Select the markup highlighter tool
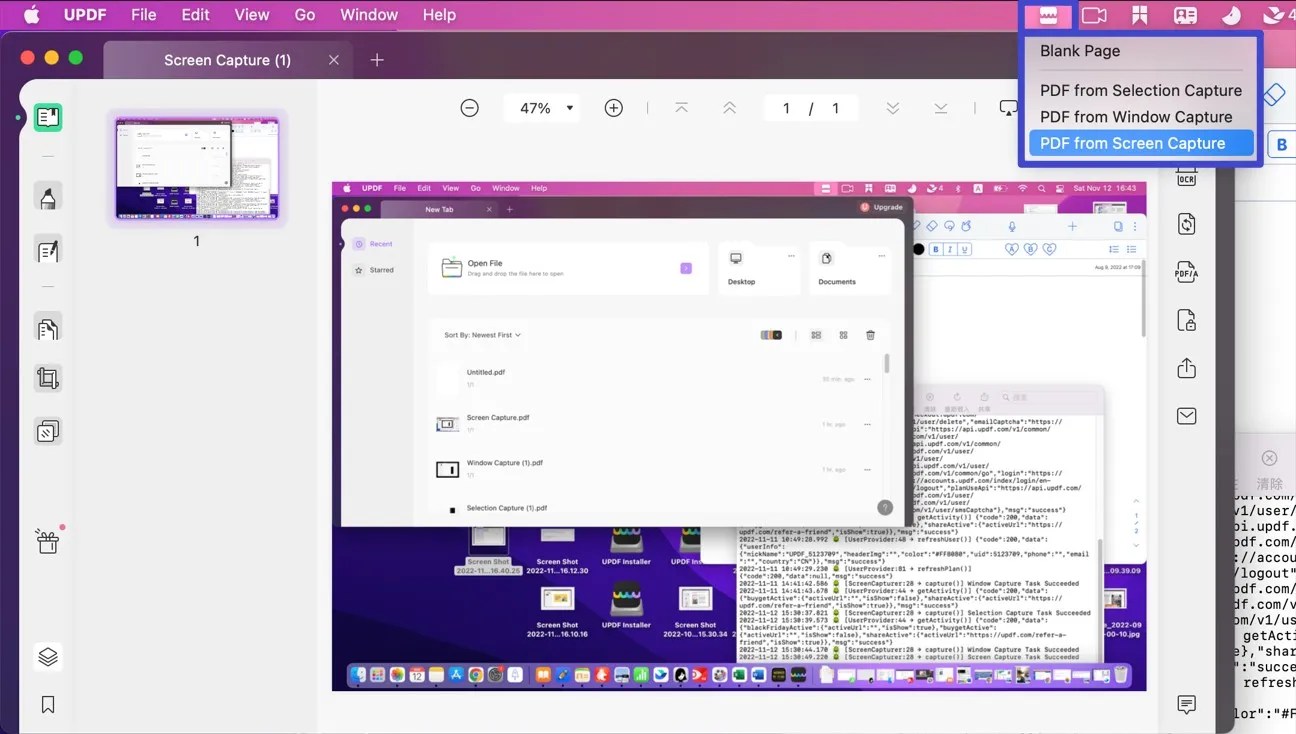The width and height of the screenshot is (1296, 734). (48, 197)
